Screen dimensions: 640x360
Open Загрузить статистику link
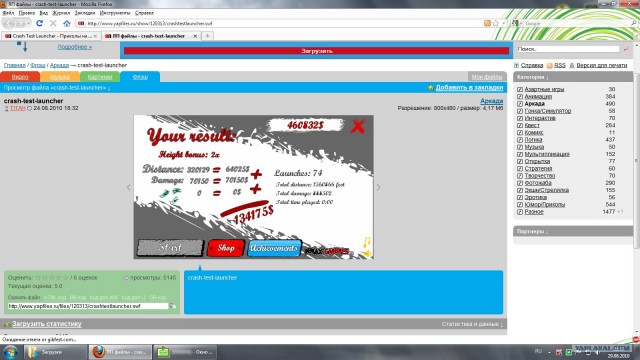coord(47,324)
